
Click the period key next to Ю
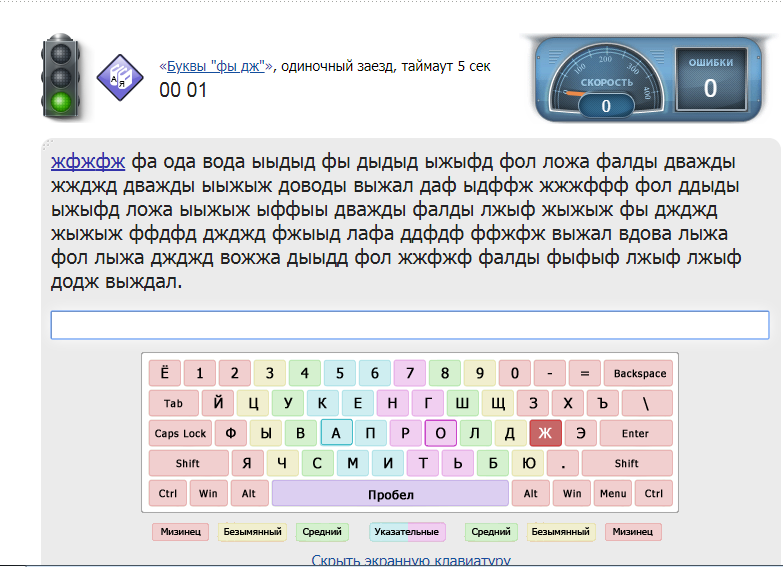pyautogui.click(x=563, y=463)
